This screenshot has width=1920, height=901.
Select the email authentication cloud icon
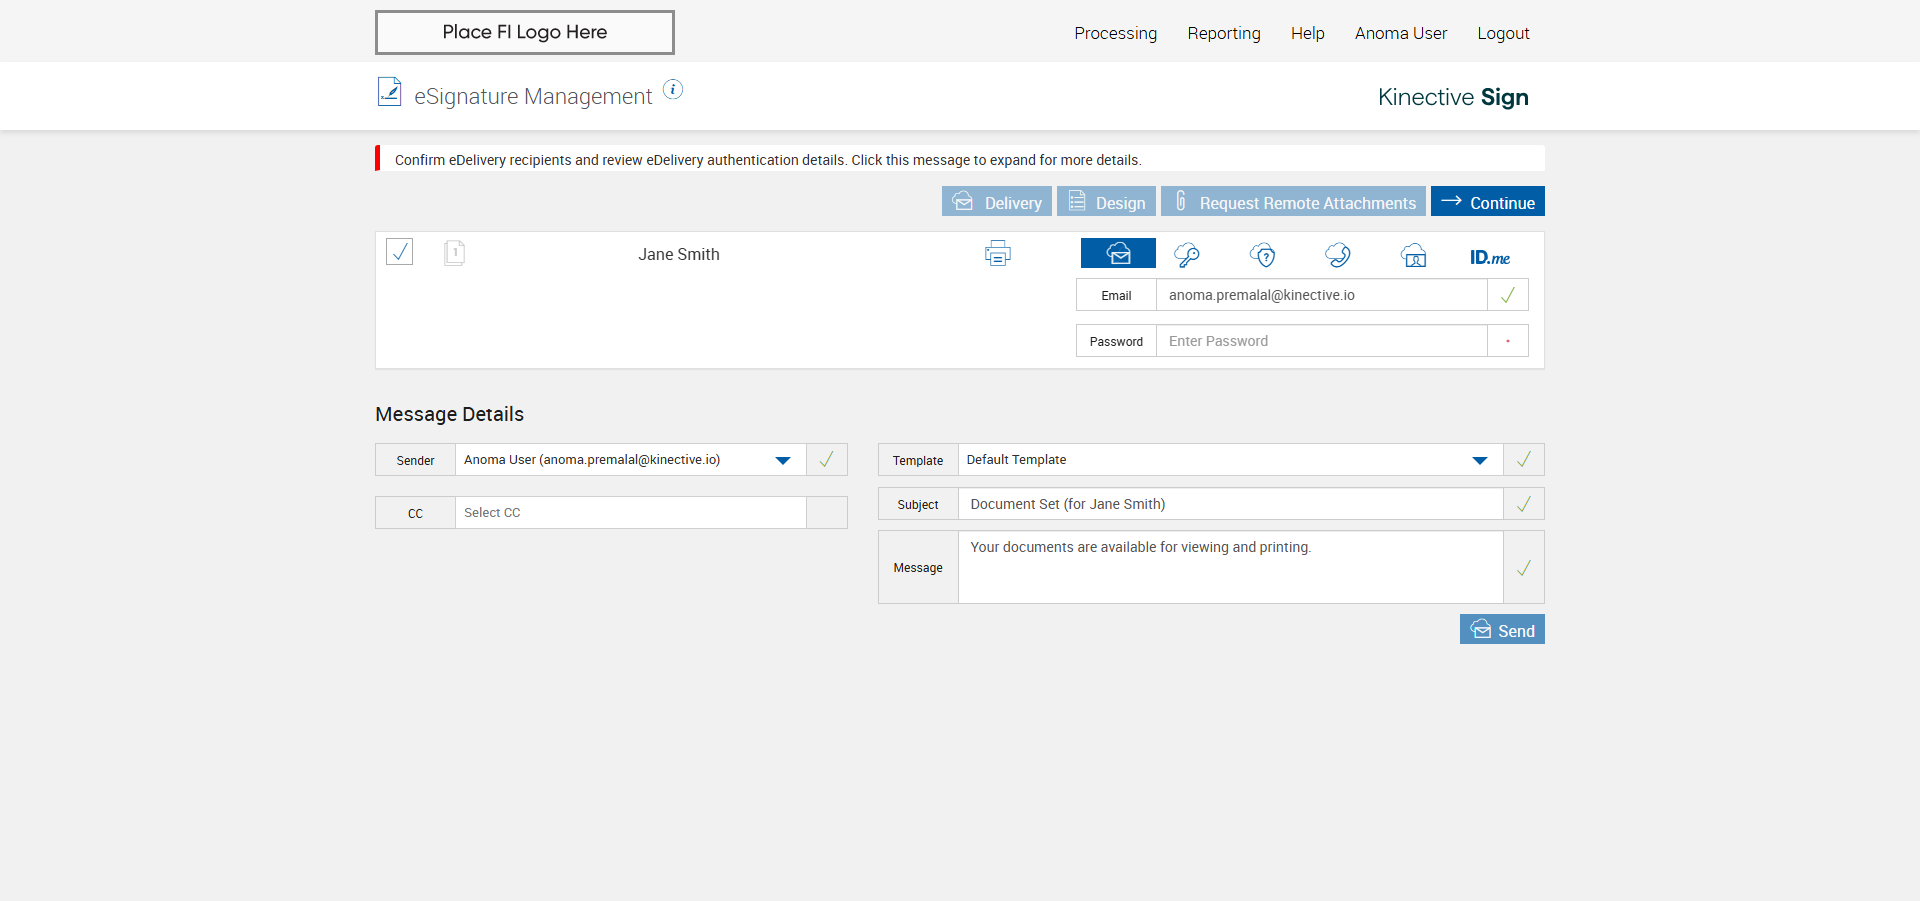tap(1118, 254)
